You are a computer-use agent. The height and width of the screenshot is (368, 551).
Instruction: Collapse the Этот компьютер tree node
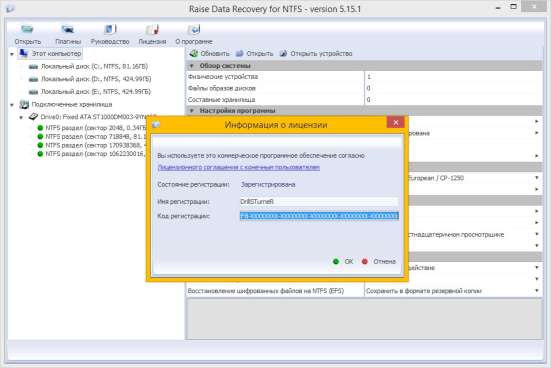pos(12,54)
